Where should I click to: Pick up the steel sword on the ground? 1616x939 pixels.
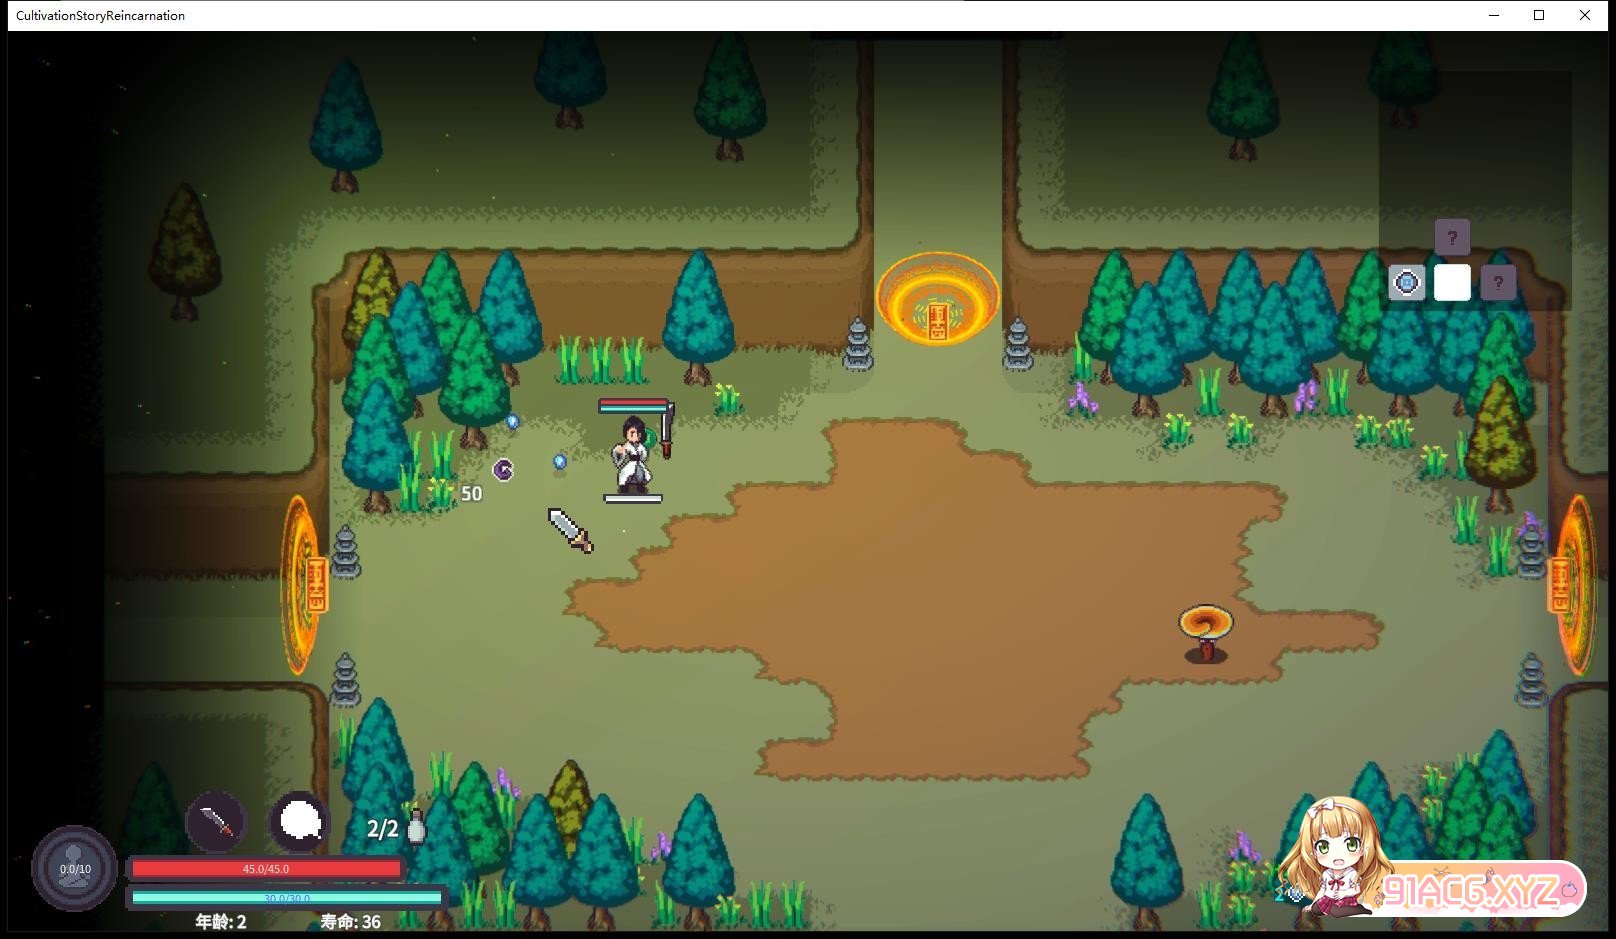(x=570, y=529)
